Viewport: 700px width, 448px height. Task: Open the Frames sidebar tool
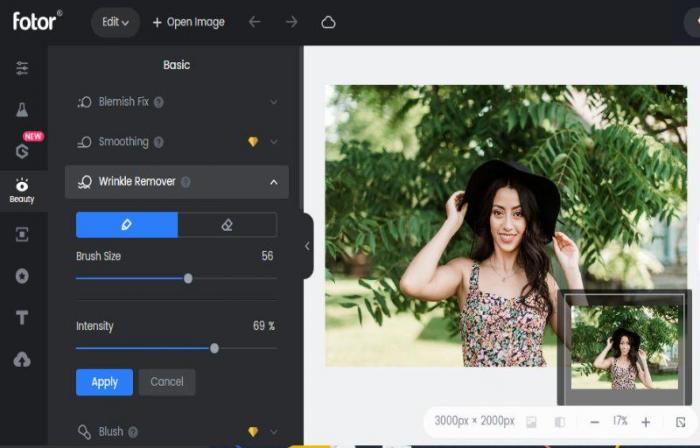[22, 234]
